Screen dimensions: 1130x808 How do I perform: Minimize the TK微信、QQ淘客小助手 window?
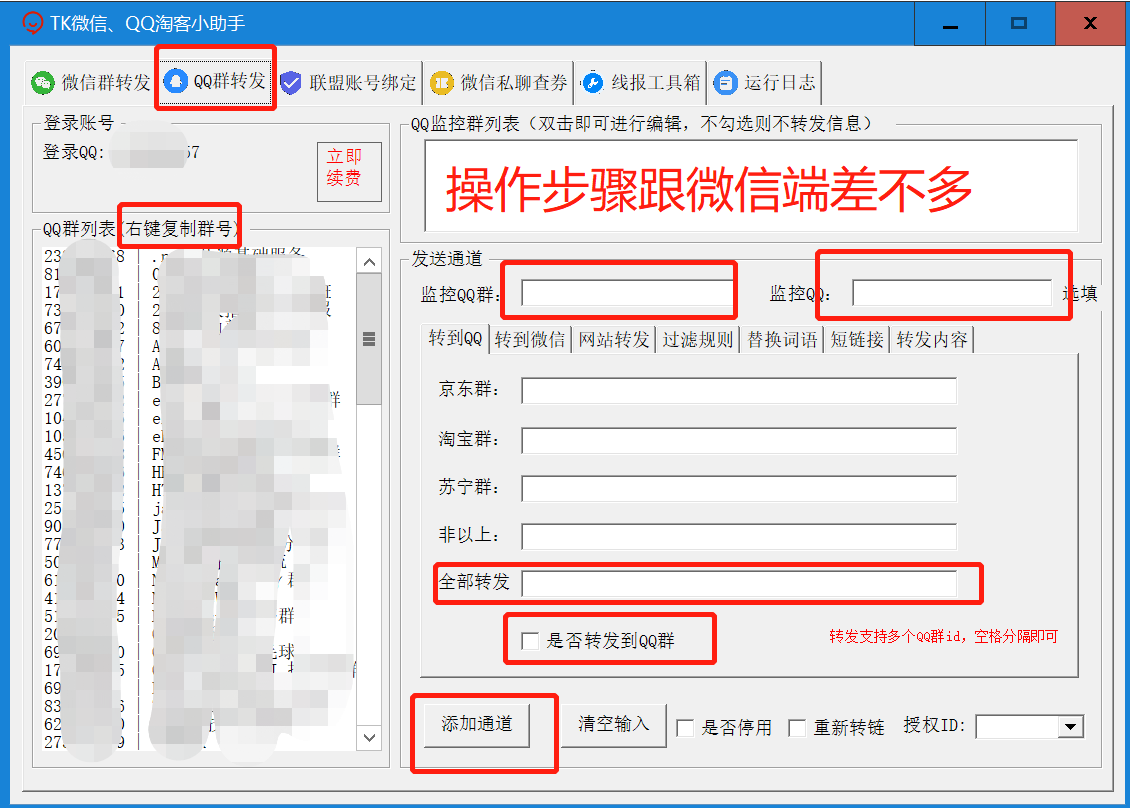(x=951, y=24)
